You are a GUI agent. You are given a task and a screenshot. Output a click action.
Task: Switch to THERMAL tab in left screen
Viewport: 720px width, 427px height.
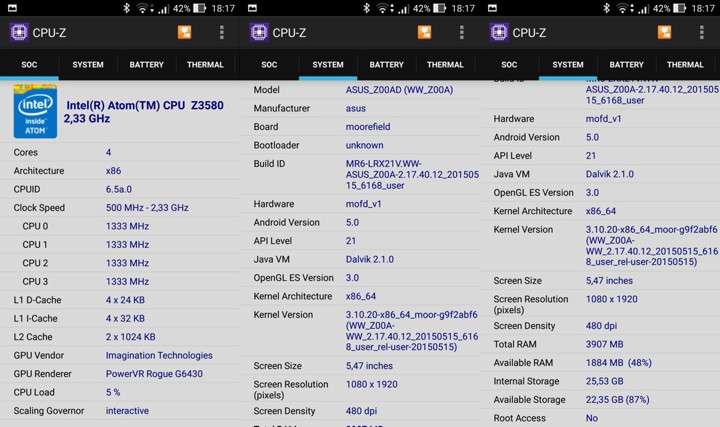[205, 65]
